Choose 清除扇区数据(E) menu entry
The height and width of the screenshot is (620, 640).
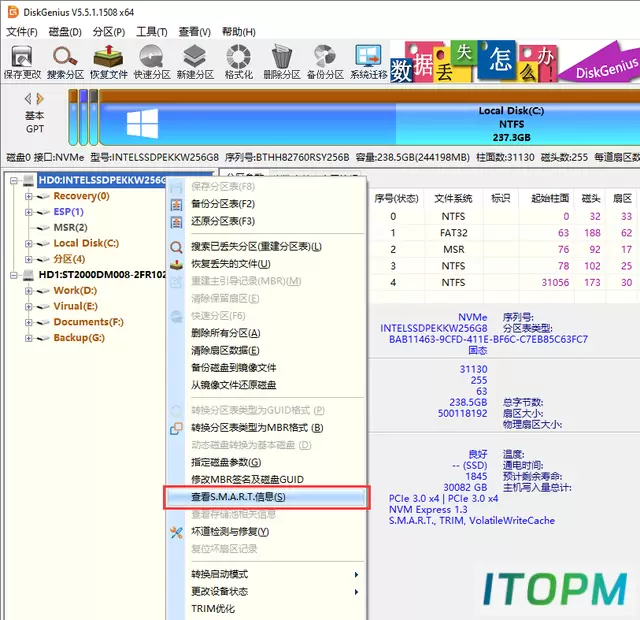point(225,351)
